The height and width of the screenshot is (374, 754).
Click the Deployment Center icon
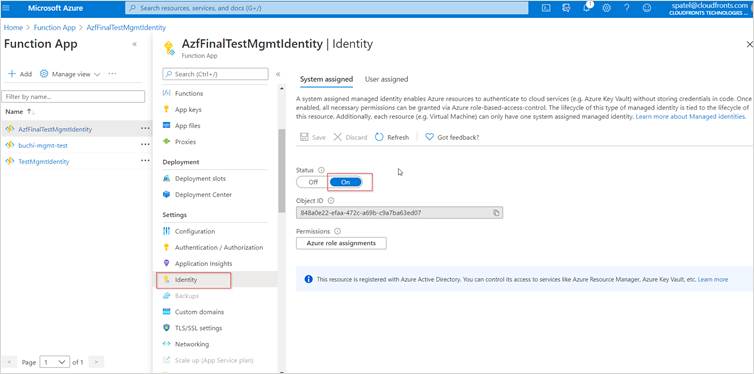coord(167,194)
